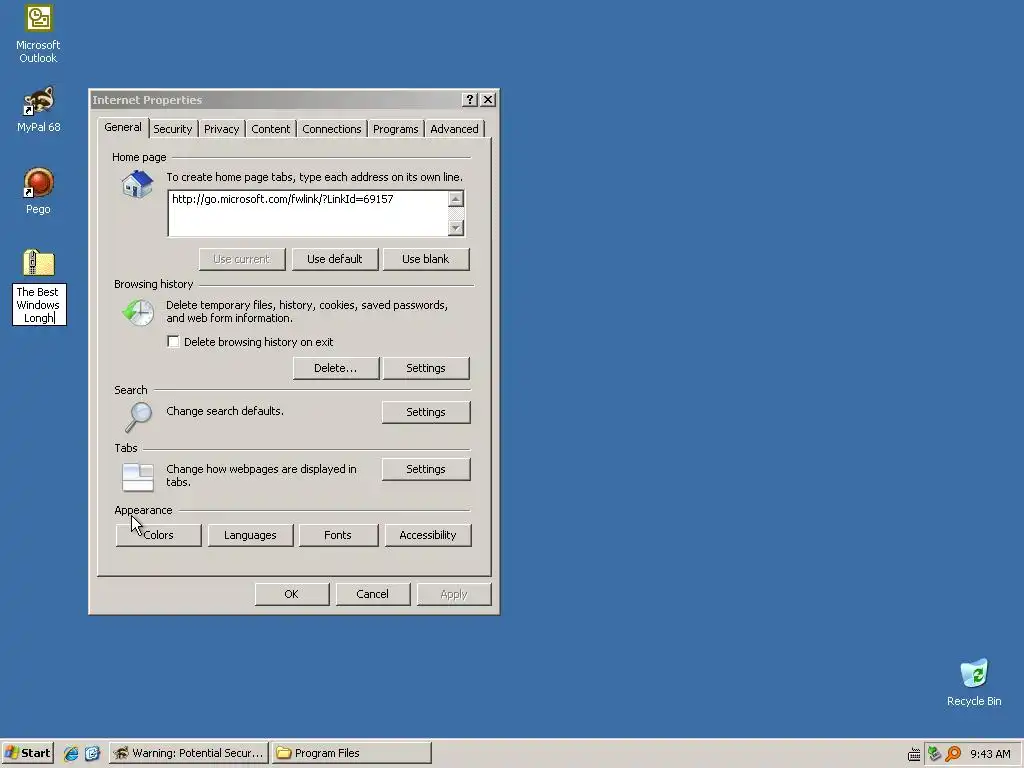Click the desktop icon rename text box
The width and height of the screenshot is (1024, 768).
pos(39,305)
